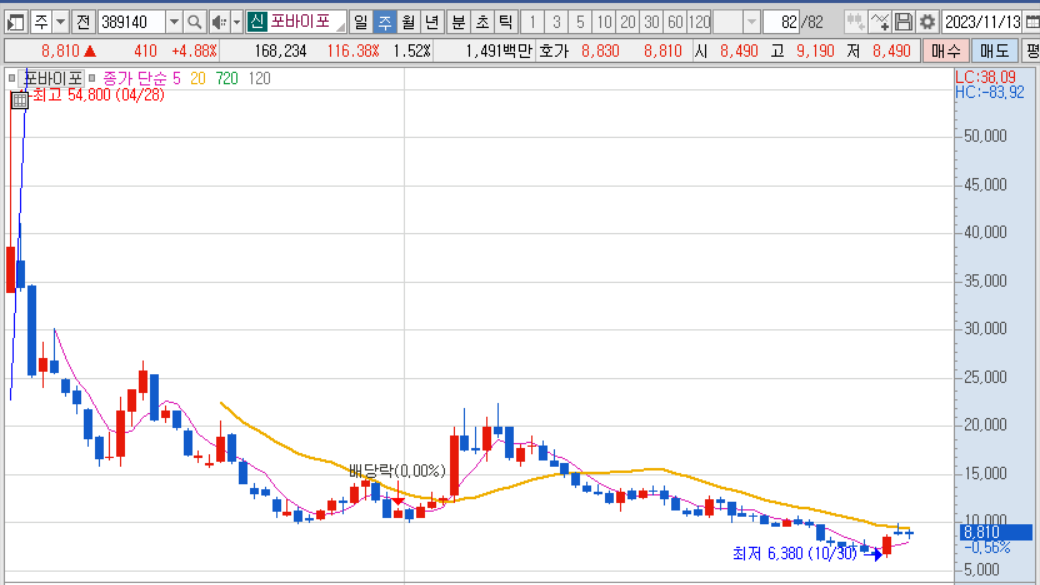Expand the sound alert options arrow
Screen dimensions: 1040x585
tap(237, 23)
